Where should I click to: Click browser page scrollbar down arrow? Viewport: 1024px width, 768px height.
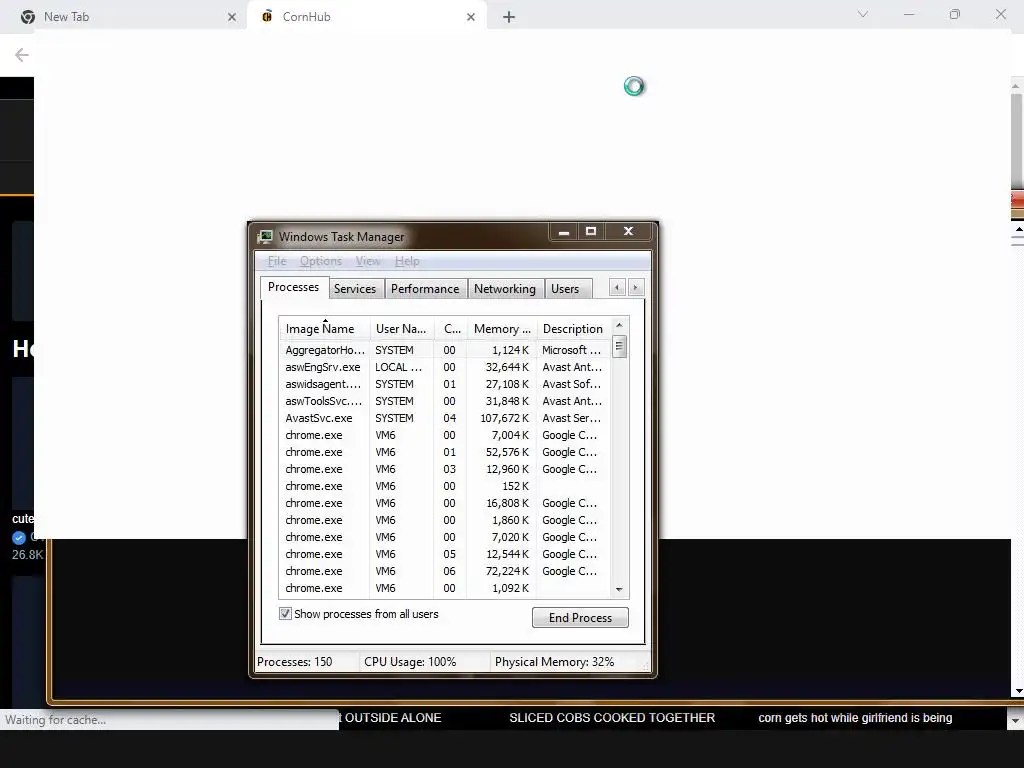coord(1016,721)
